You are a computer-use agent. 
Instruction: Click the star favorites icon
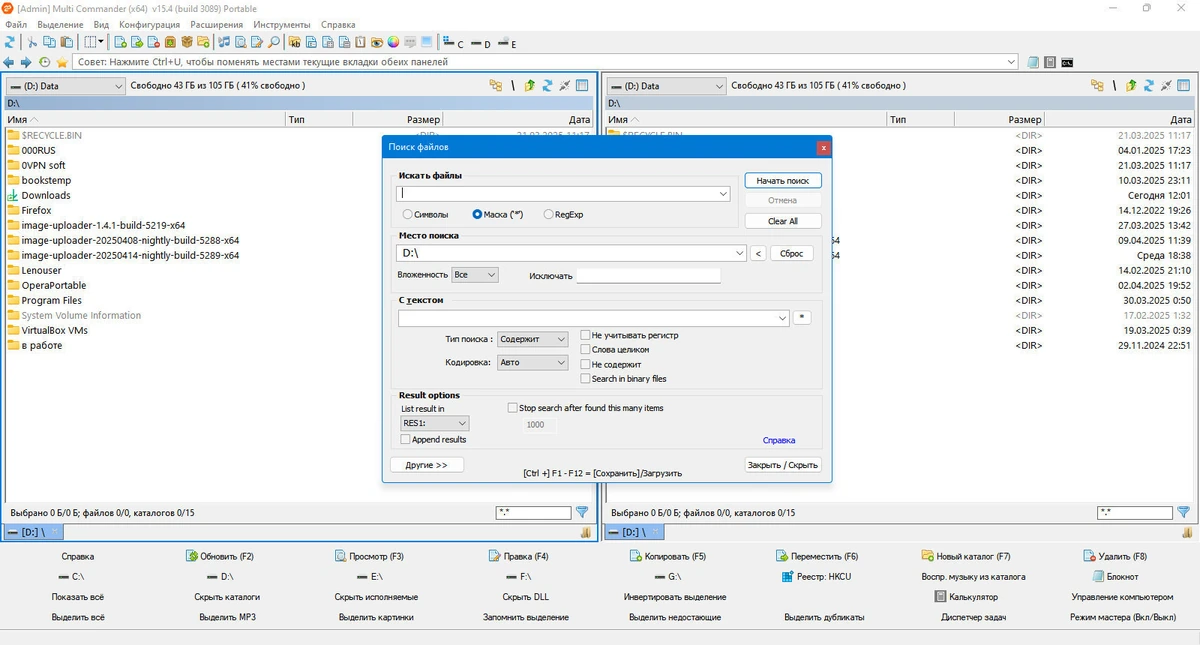(62, 62)
